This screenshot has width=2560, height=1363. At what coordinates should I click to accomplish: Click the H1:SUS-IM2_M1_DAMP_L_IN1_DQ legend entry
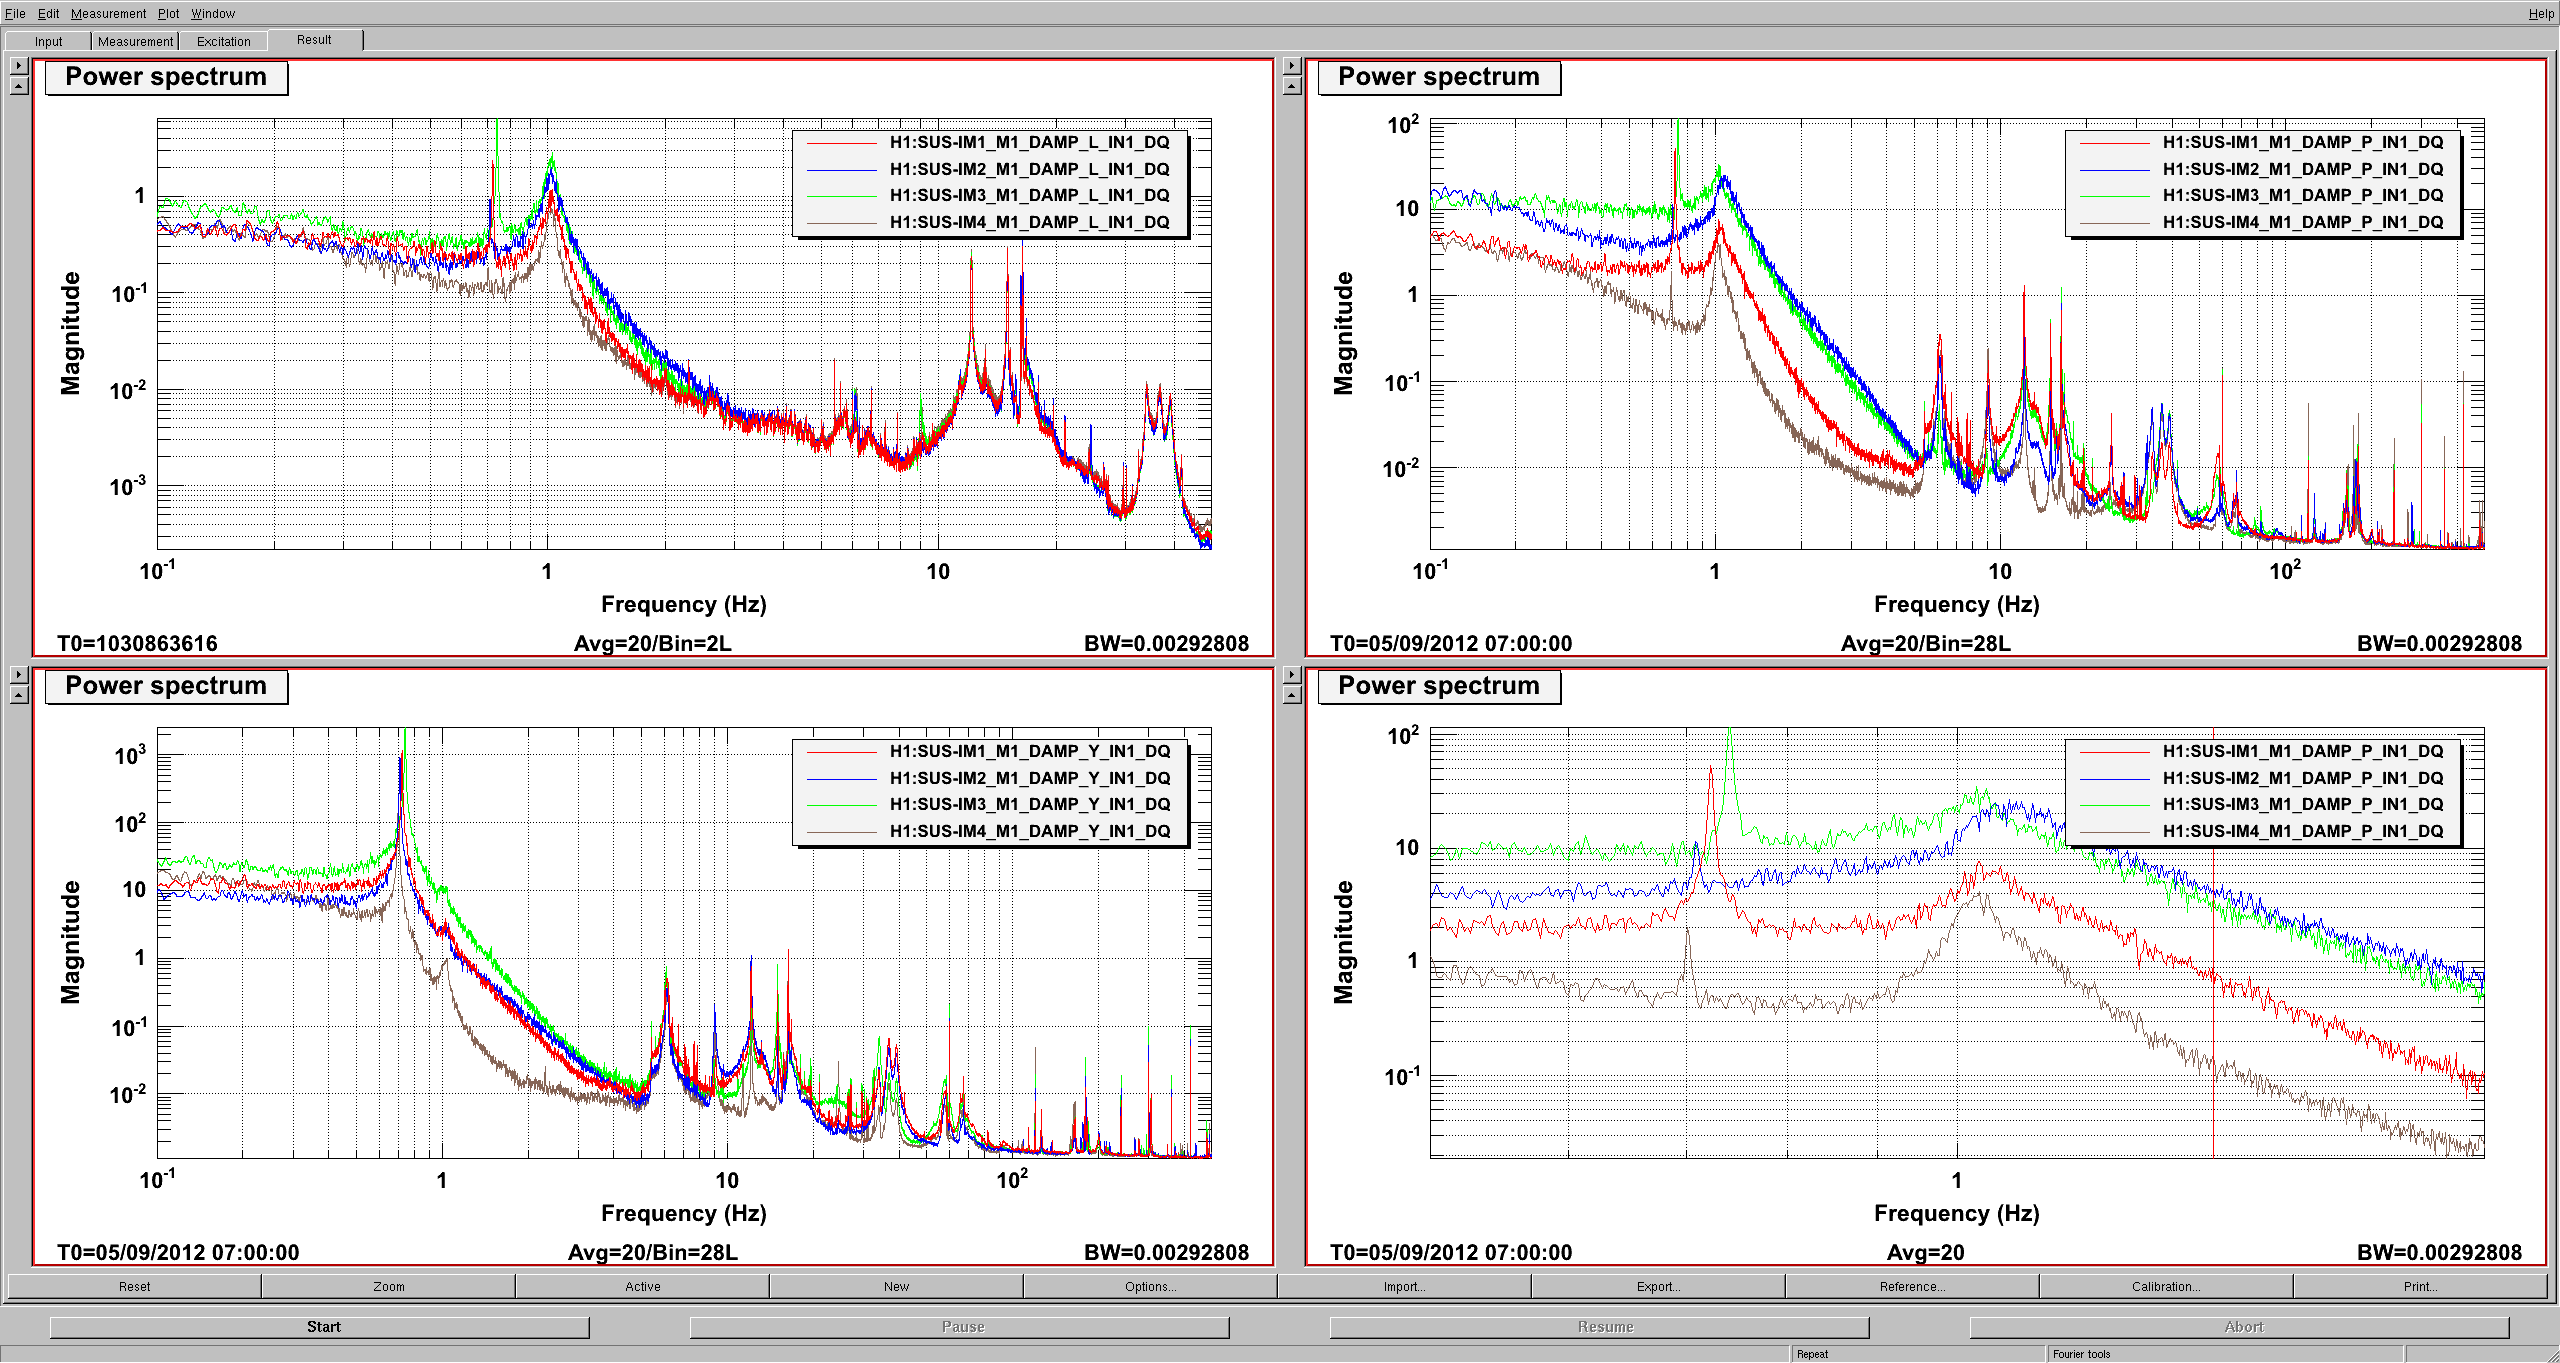pyautogui.click(x=1029, y=169)
